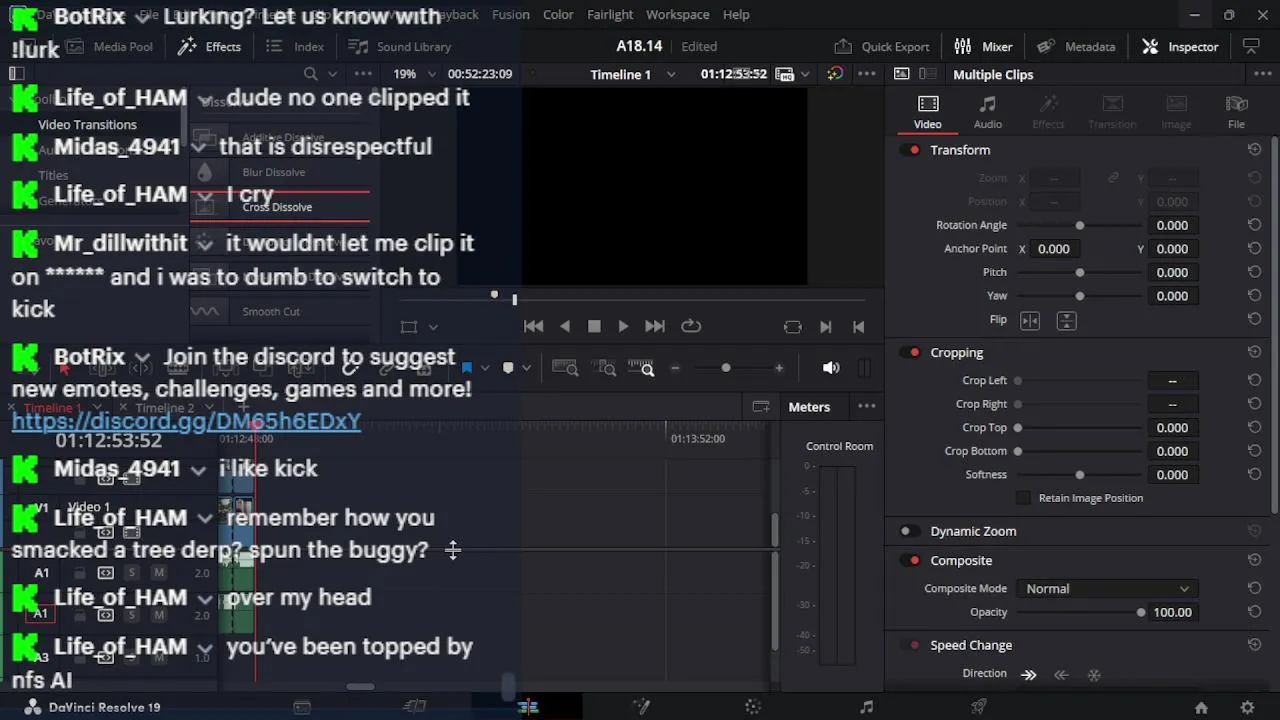Viewport: 1280px width, 720px height.
Task: Open the discord.gg invite link
Action: click(186, 421)
